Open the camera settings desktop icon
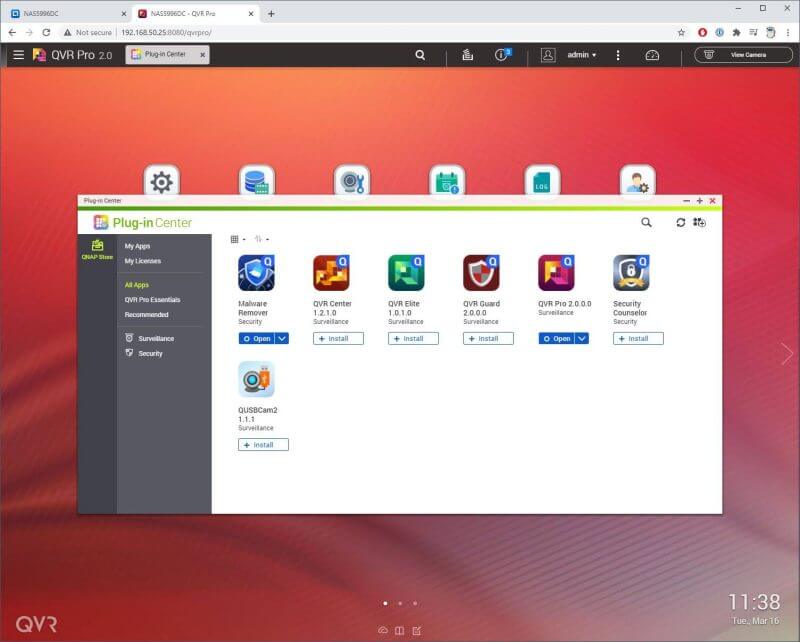800x642 pixels. pyautogui.click(x=352, y=181)
